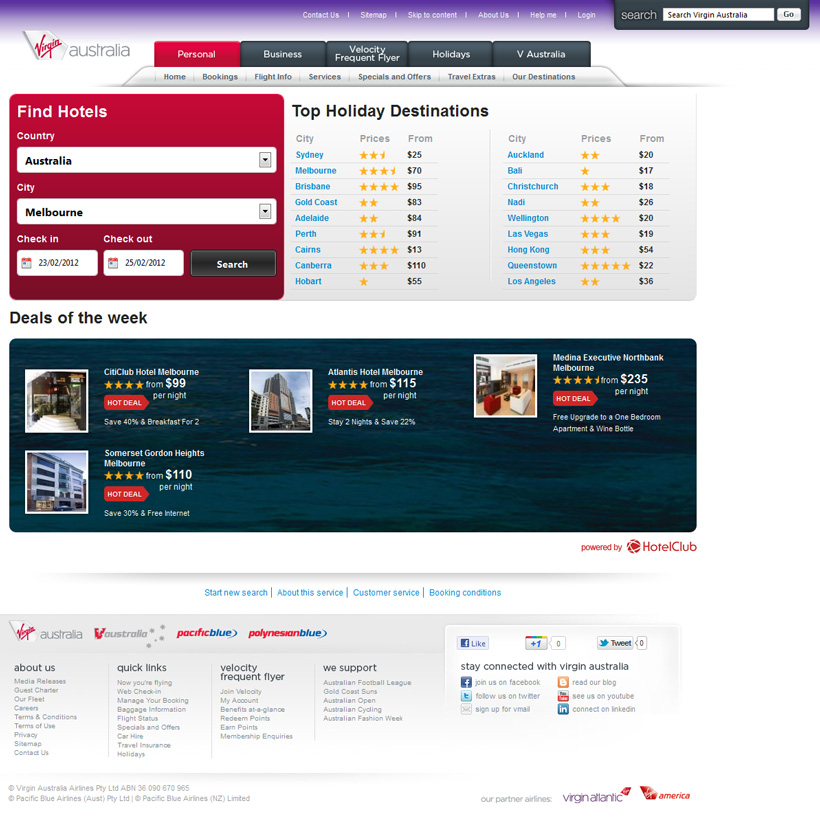This screenshot has height=822, width=820.
Task: Click the Facebook Like button
Action: [473, 643]
